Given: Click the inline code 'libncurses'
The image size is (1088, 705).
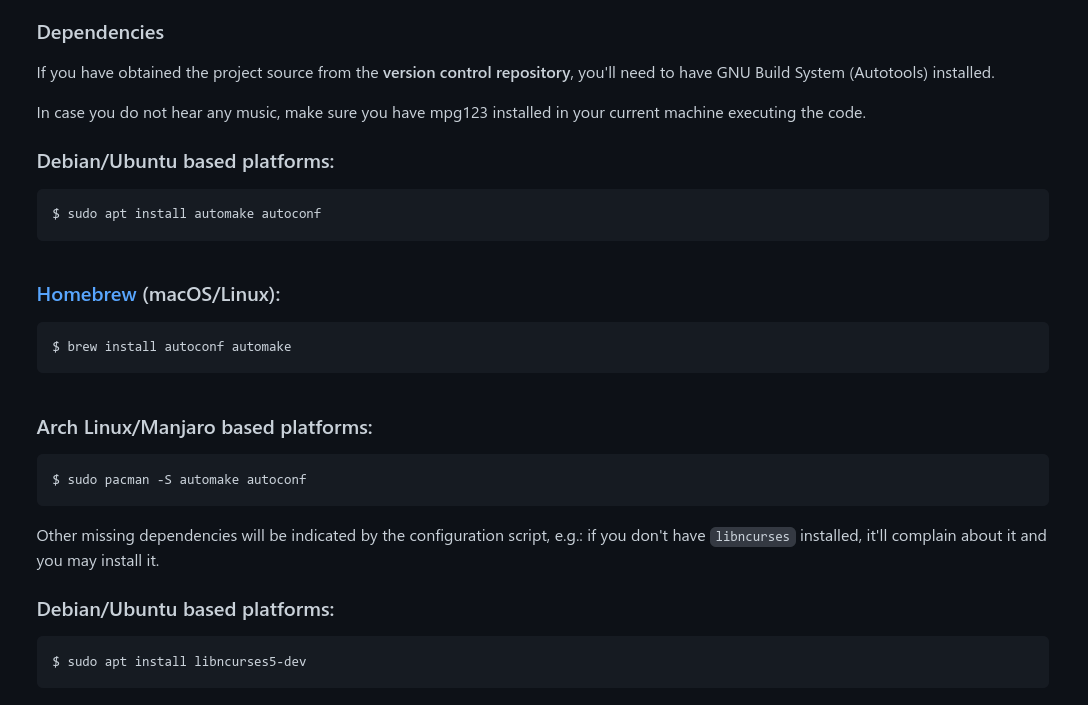Looking at the screenshot, I should click(x=752, y=536).
